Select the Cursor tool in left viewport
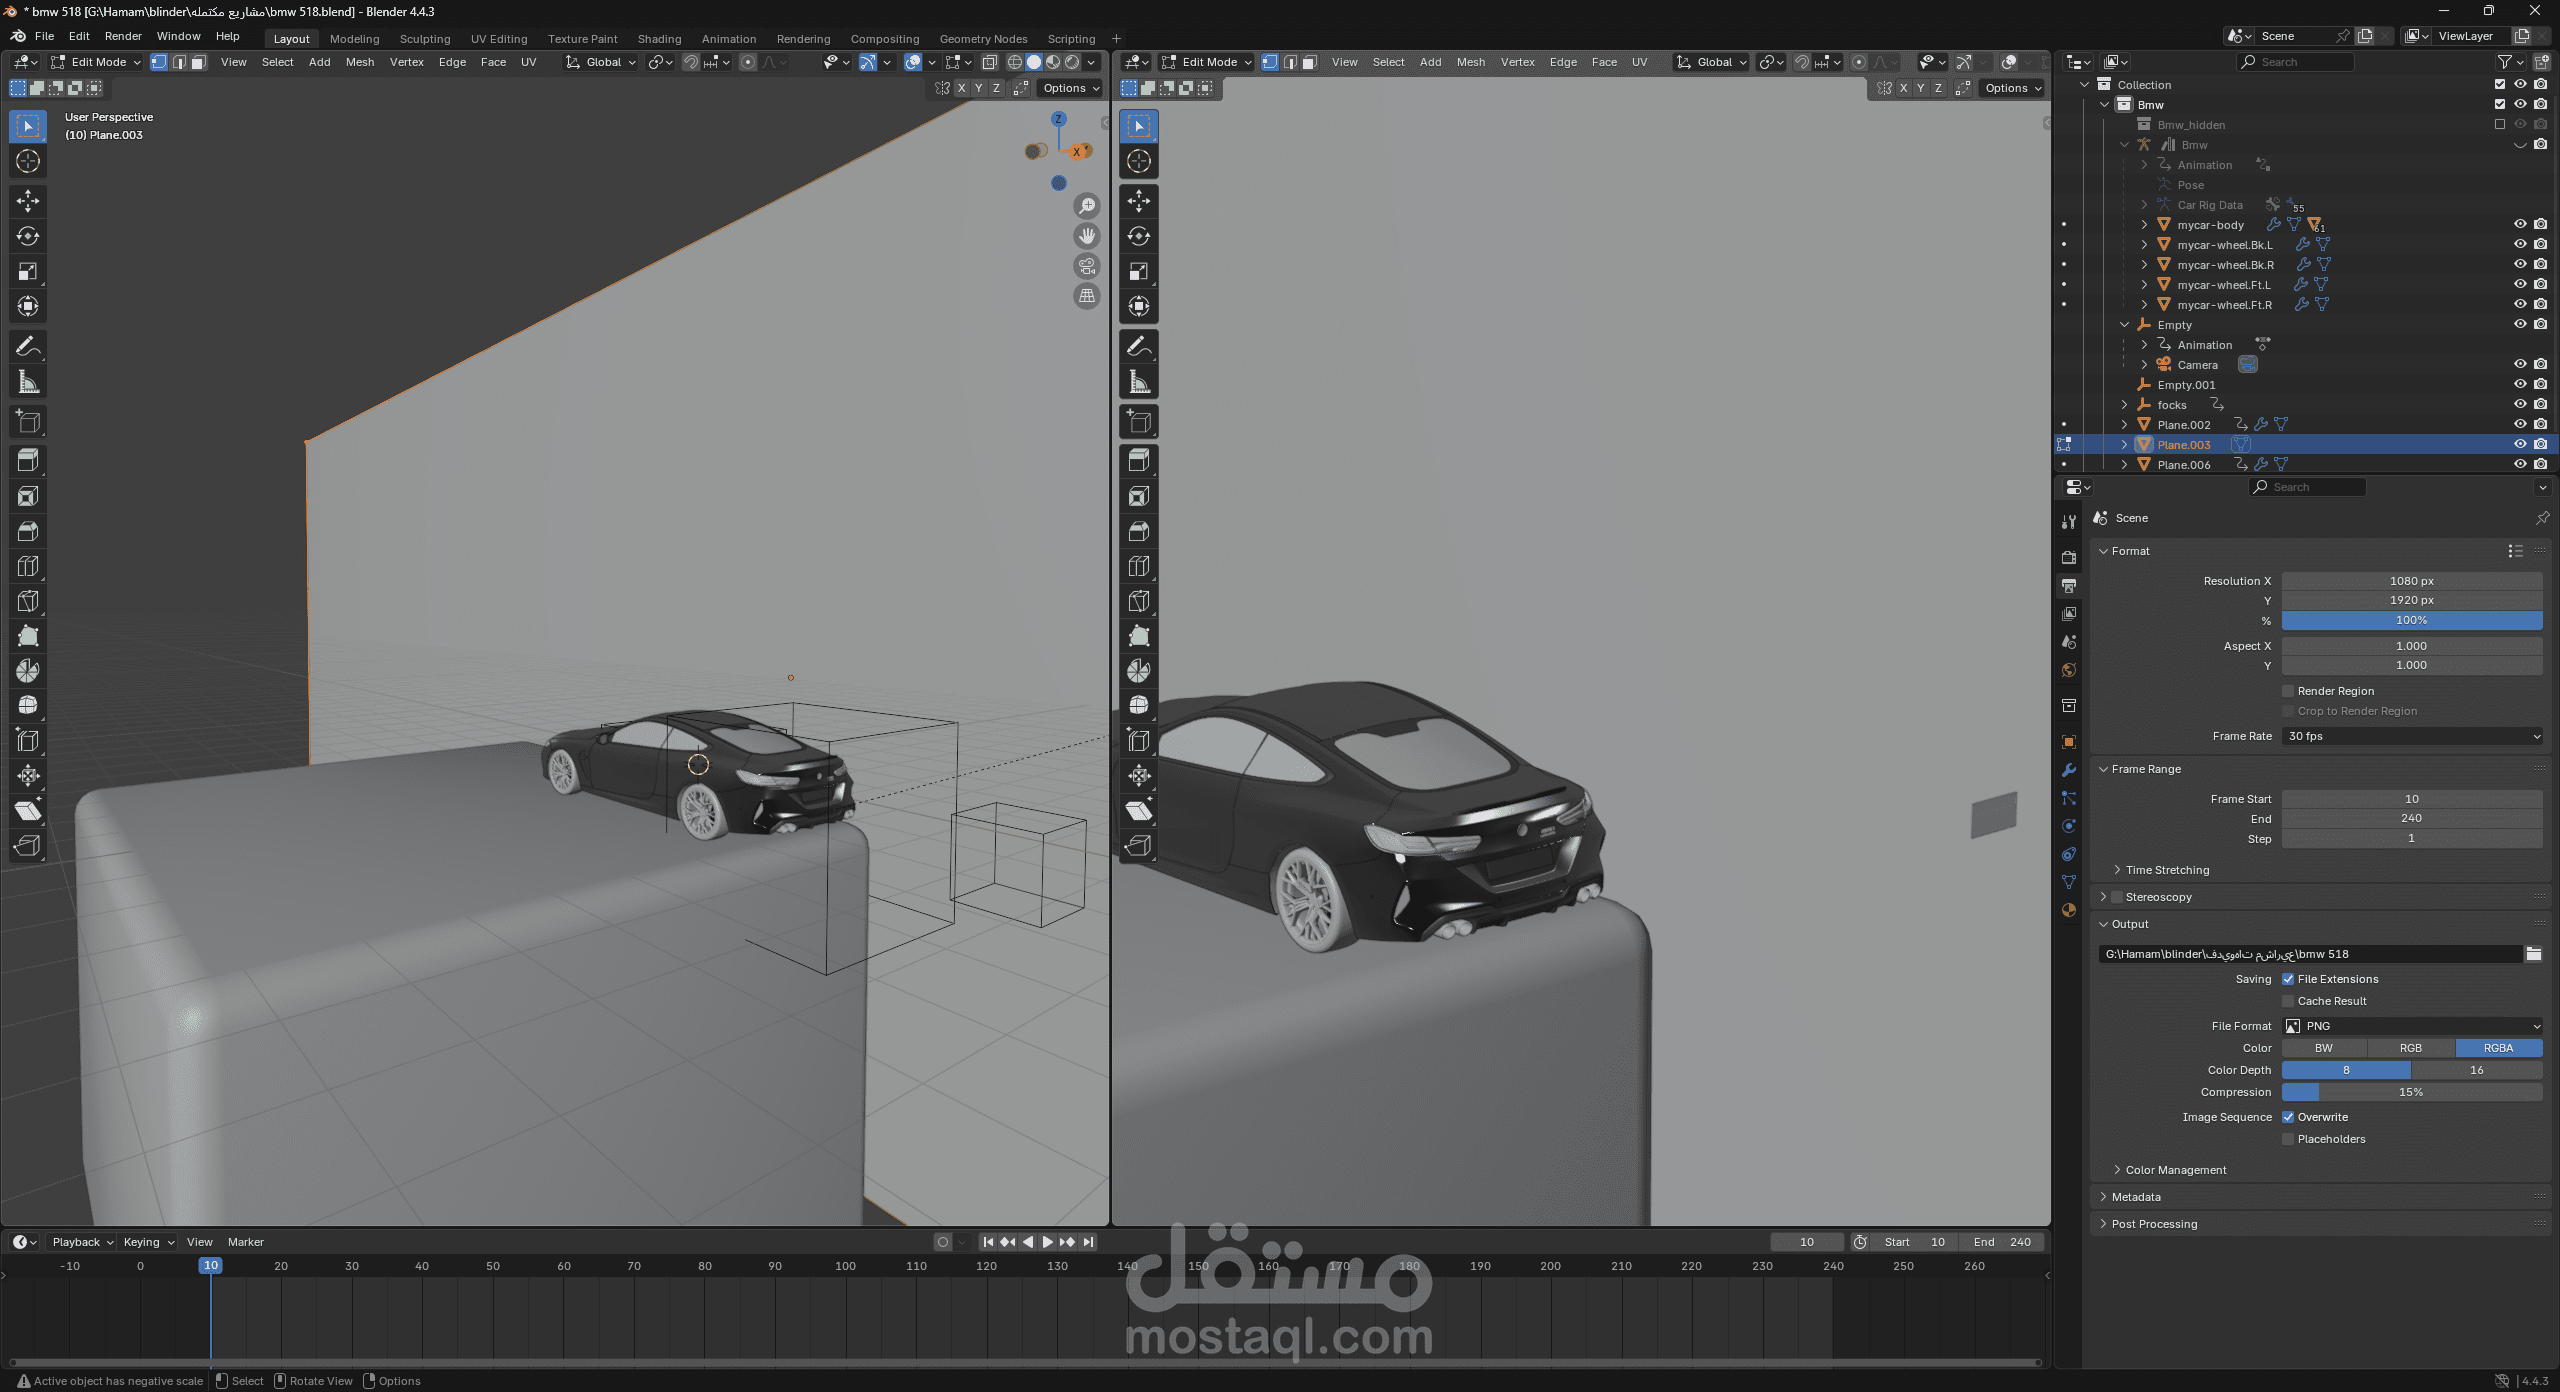This screenshot has height=1392, width=2560. [x=28, y=161]
